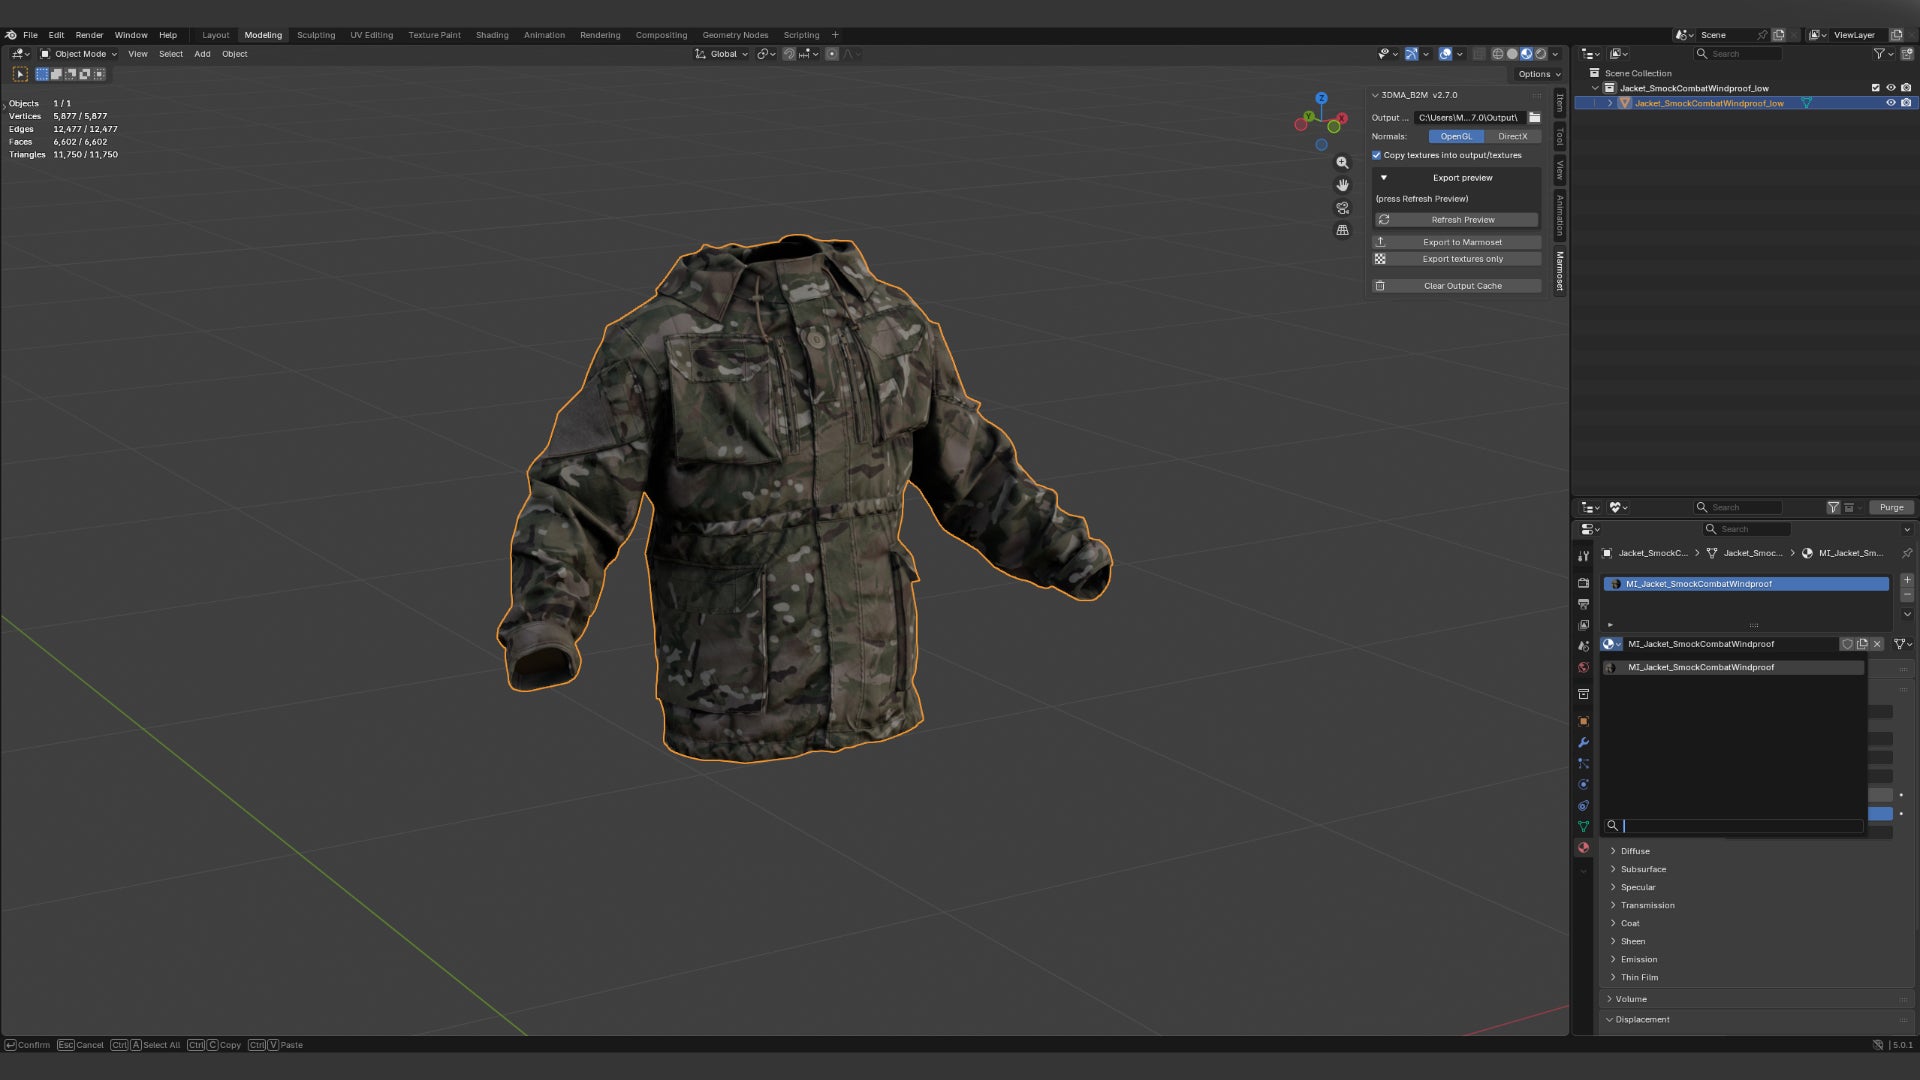Enable wireframe viewport shading

1498,54
